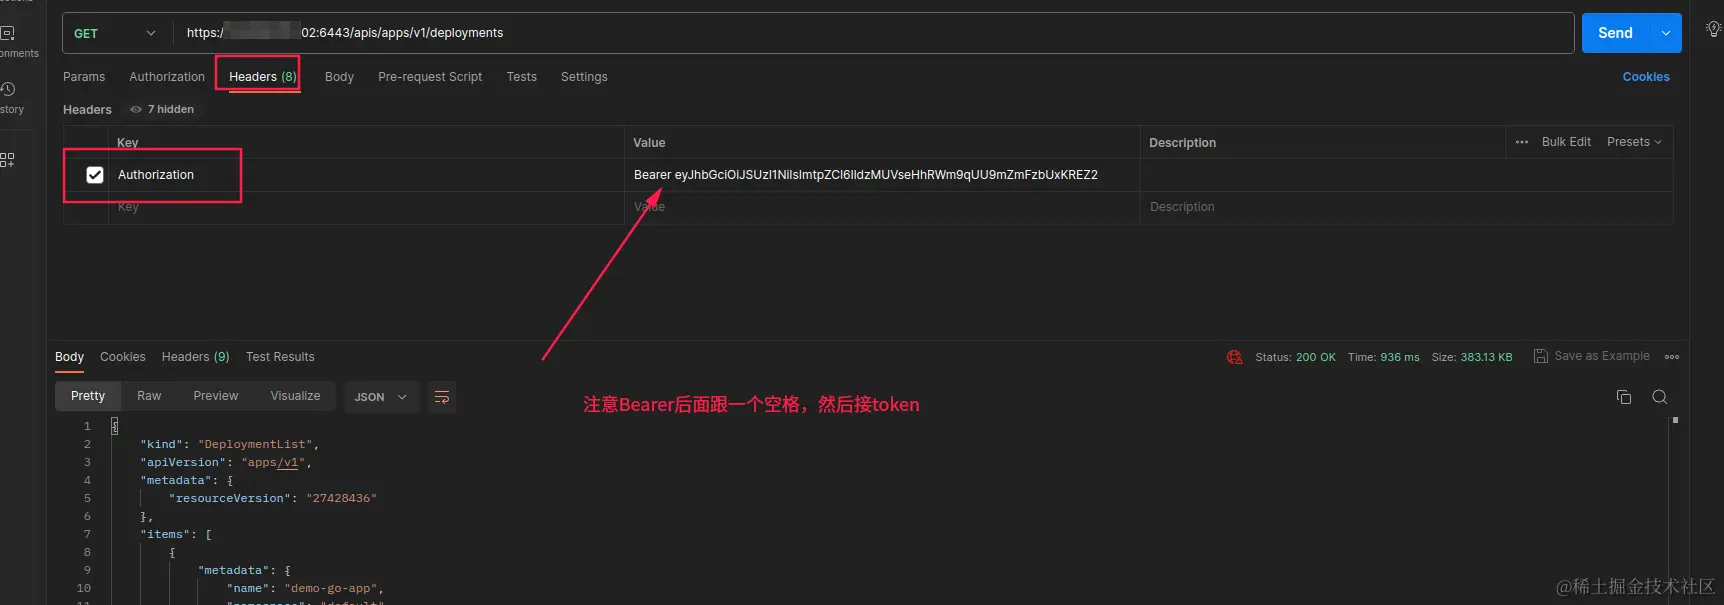The height and width of the screenshot is (605, 1724).
Task: Switch to Bulk Edit mode
Action: [x=1566, y=142]
